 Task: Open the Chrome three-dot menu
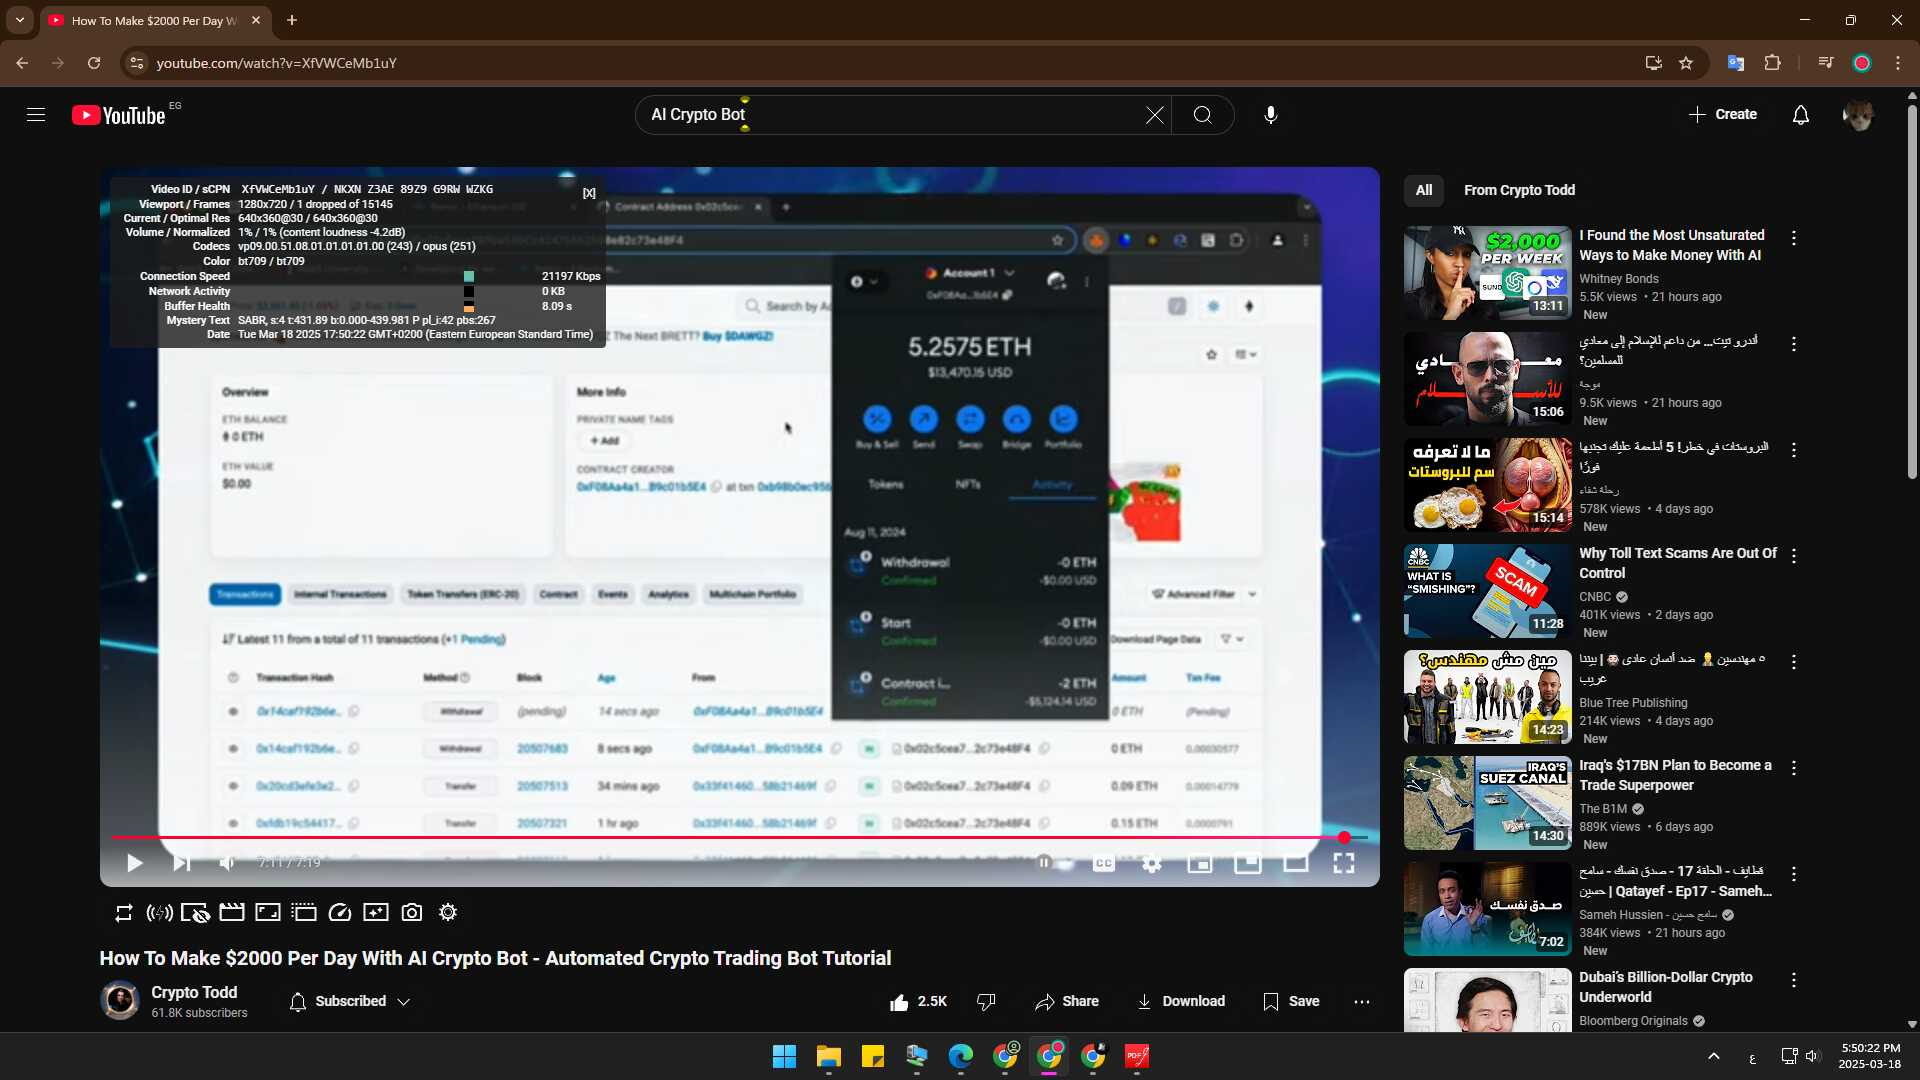(x=1898, y=63)
